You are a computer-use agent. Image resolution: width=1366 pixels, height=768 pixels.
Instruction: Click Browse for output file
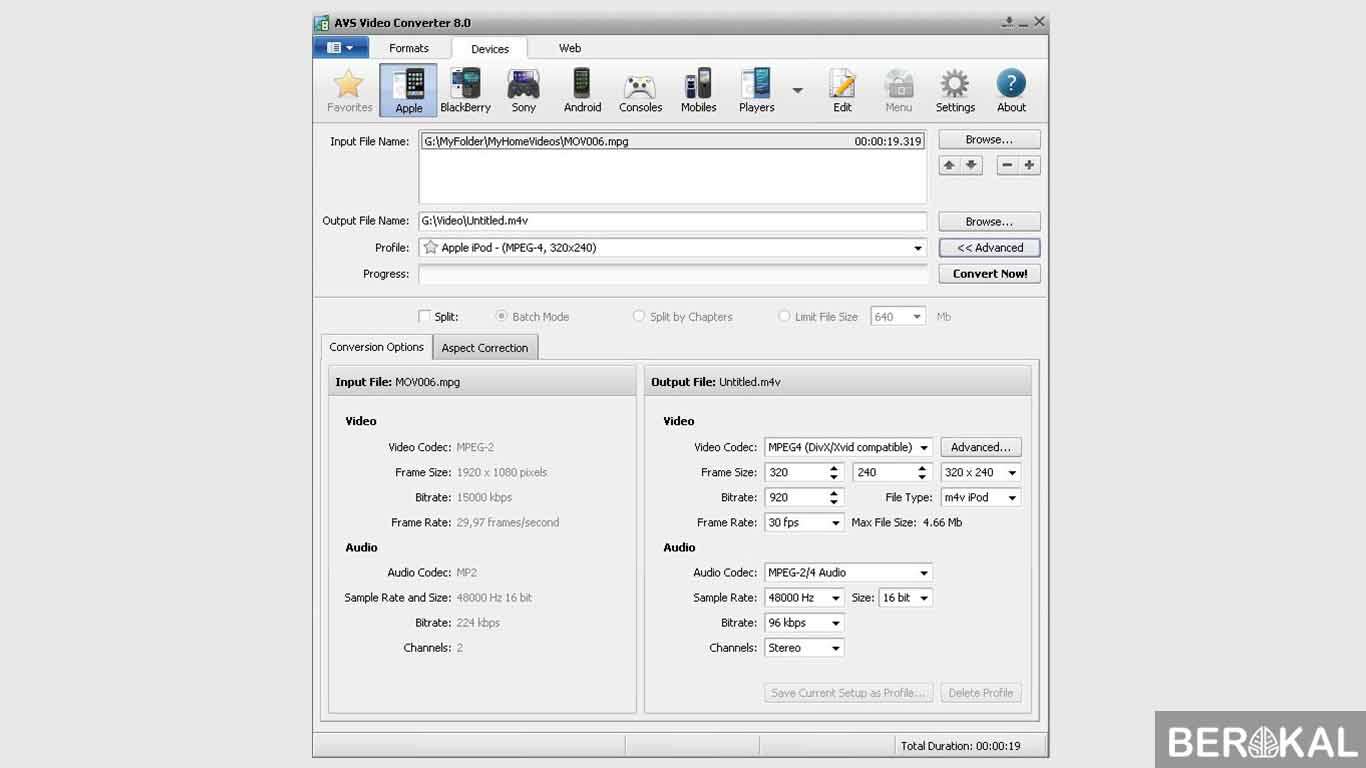tap(989, 221)
